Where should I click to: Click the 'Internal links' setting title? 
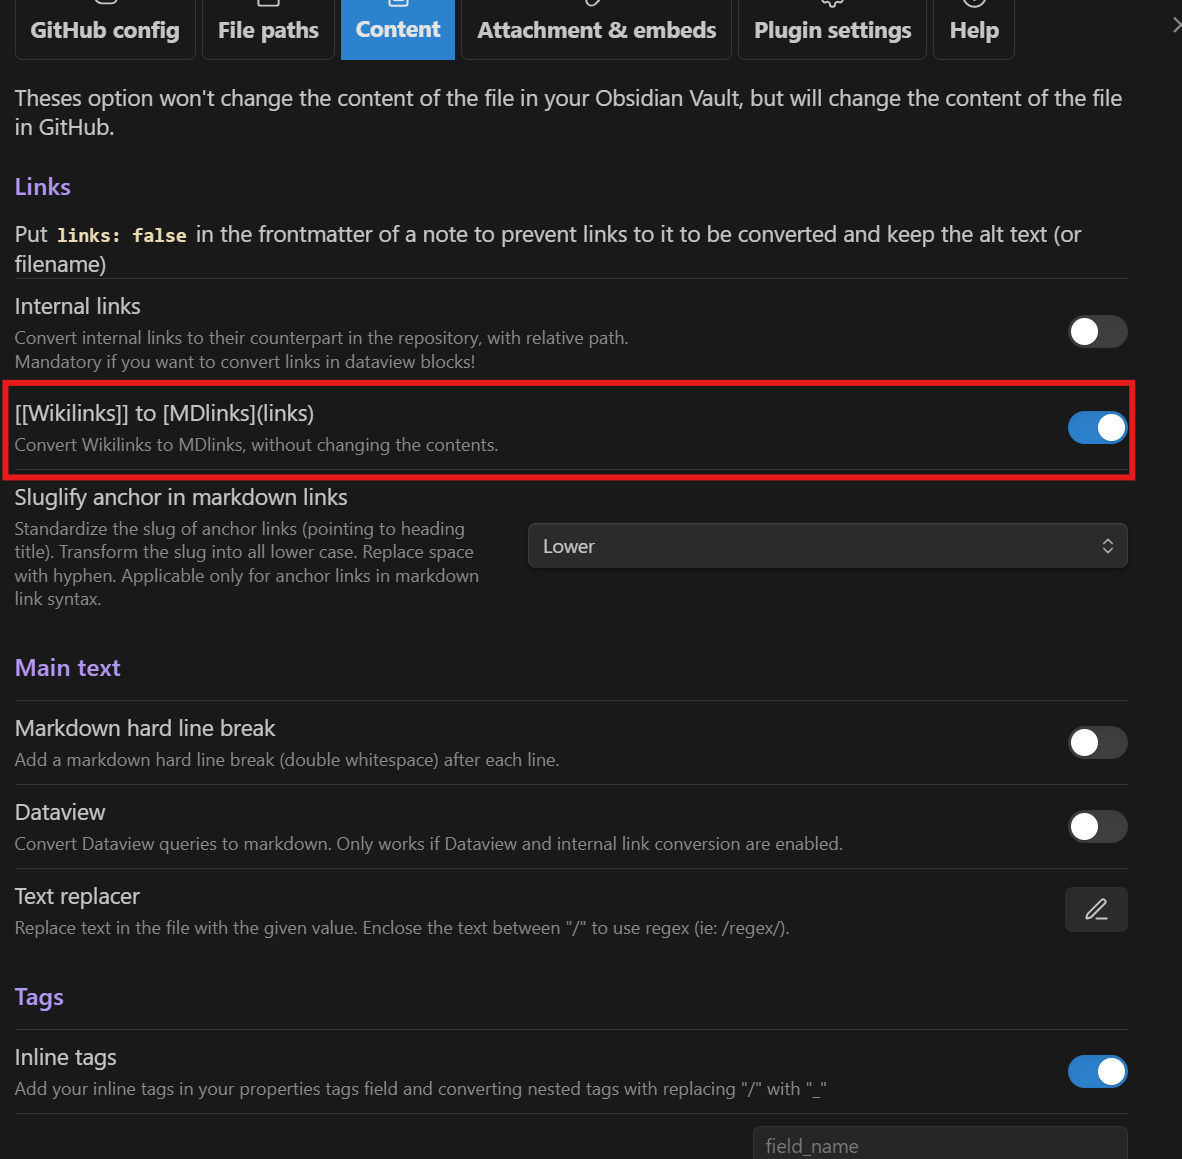78,306
